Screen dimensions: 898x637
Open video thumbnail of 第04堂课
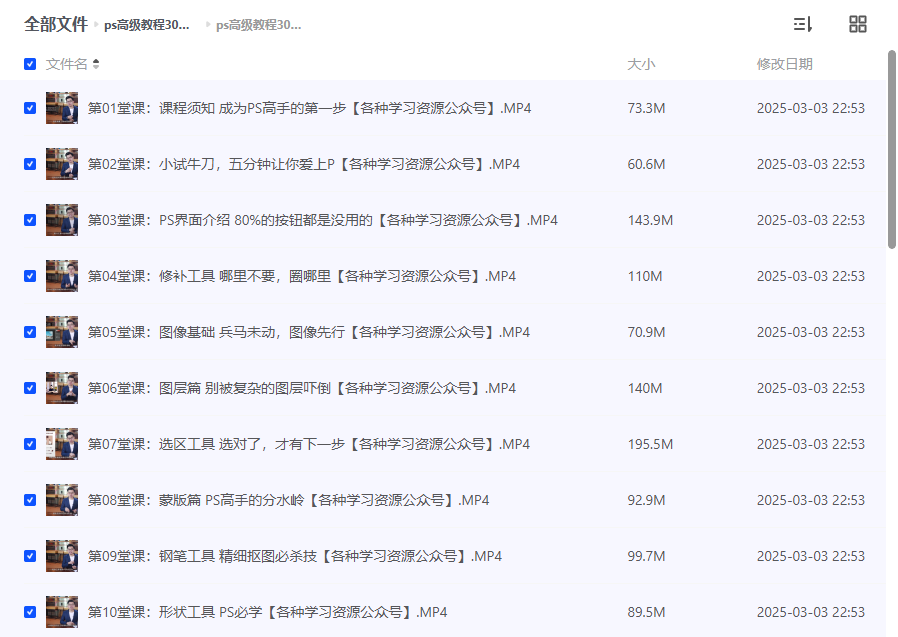[x=62, y=276]
